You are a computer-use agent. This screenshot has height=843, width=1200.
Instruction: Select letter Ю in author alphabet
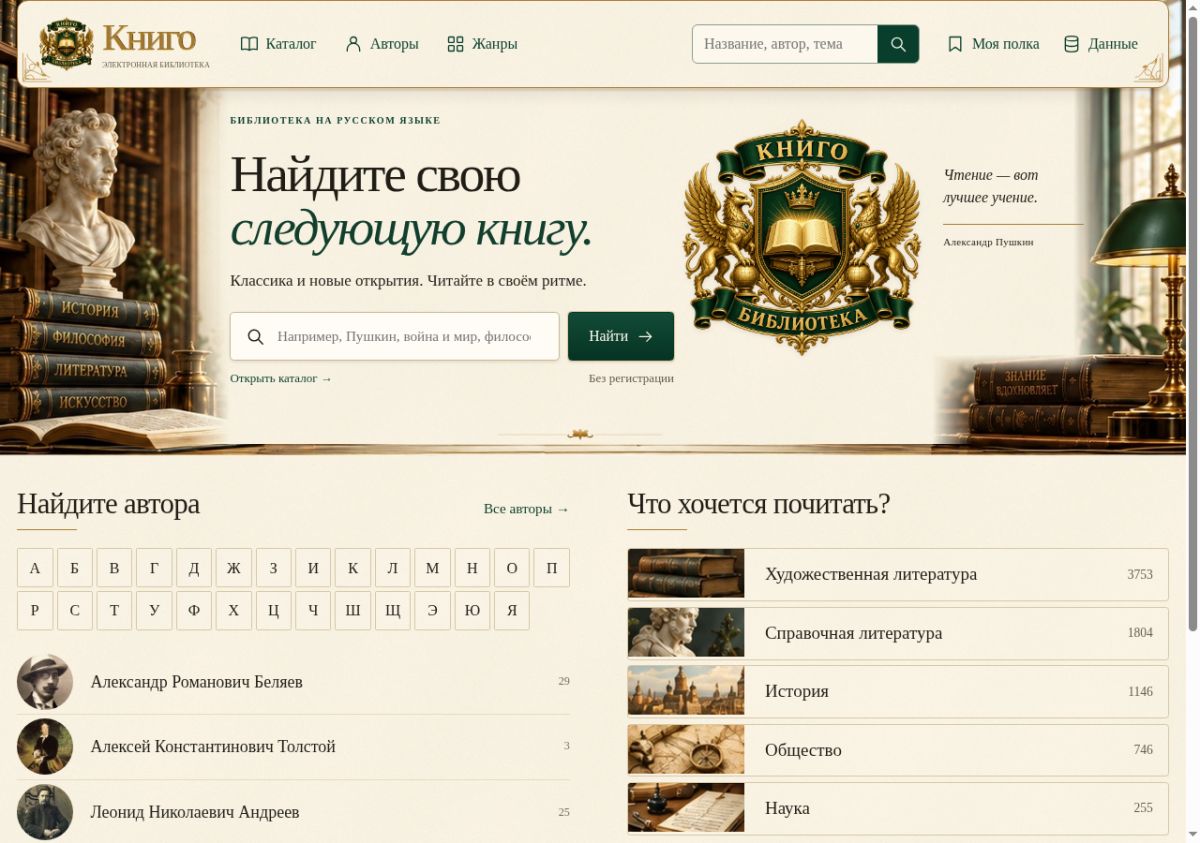tap(472, 611)
